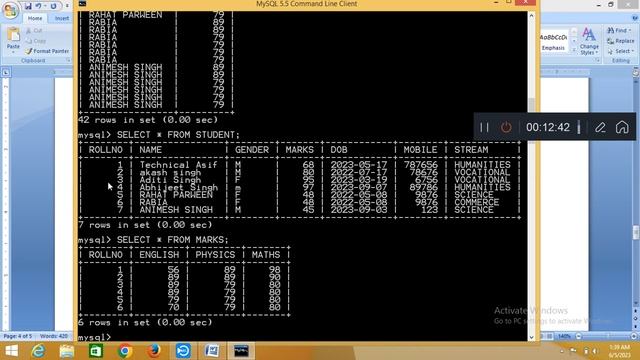640x360 pixels.
Task: Click PHYSICS column header in MARKS table
Action: click(215, 255)
